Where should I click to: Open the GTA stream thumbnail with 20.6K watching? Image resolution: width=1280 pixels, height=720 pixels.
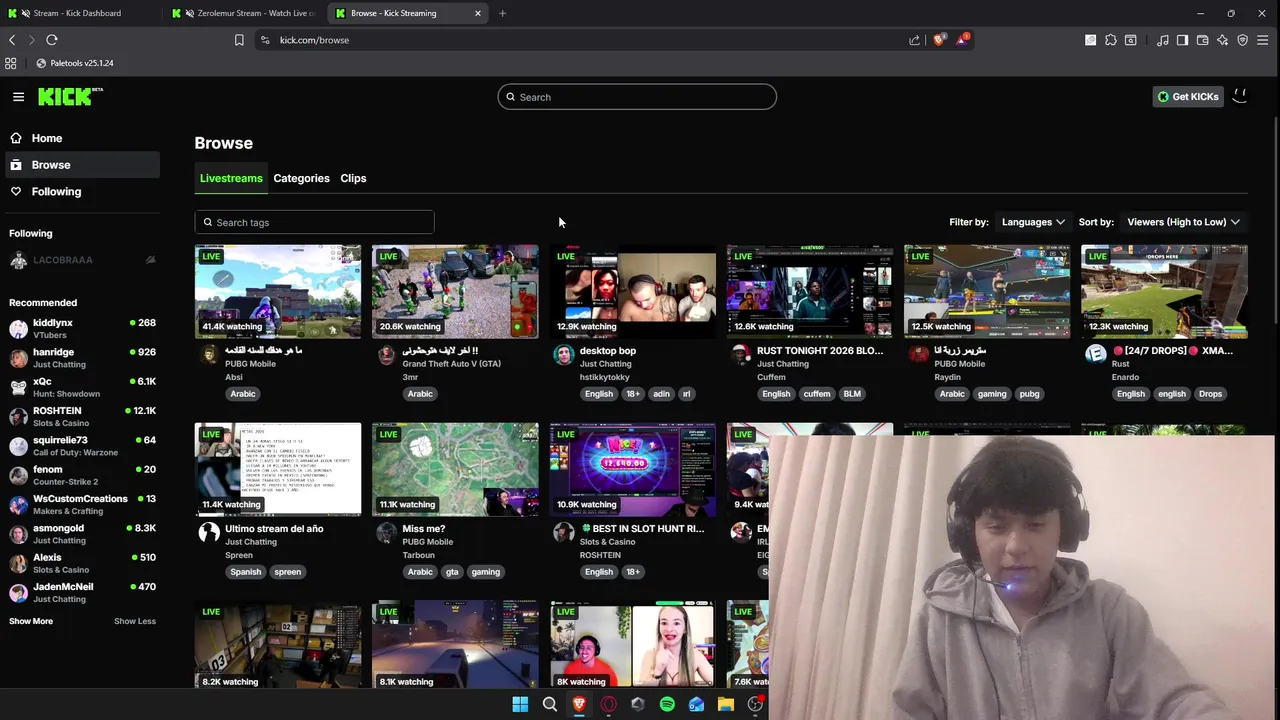[455, 291]
